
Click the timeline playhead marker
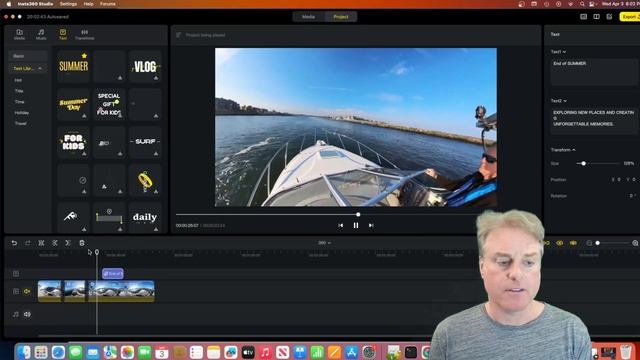point(97,252)
